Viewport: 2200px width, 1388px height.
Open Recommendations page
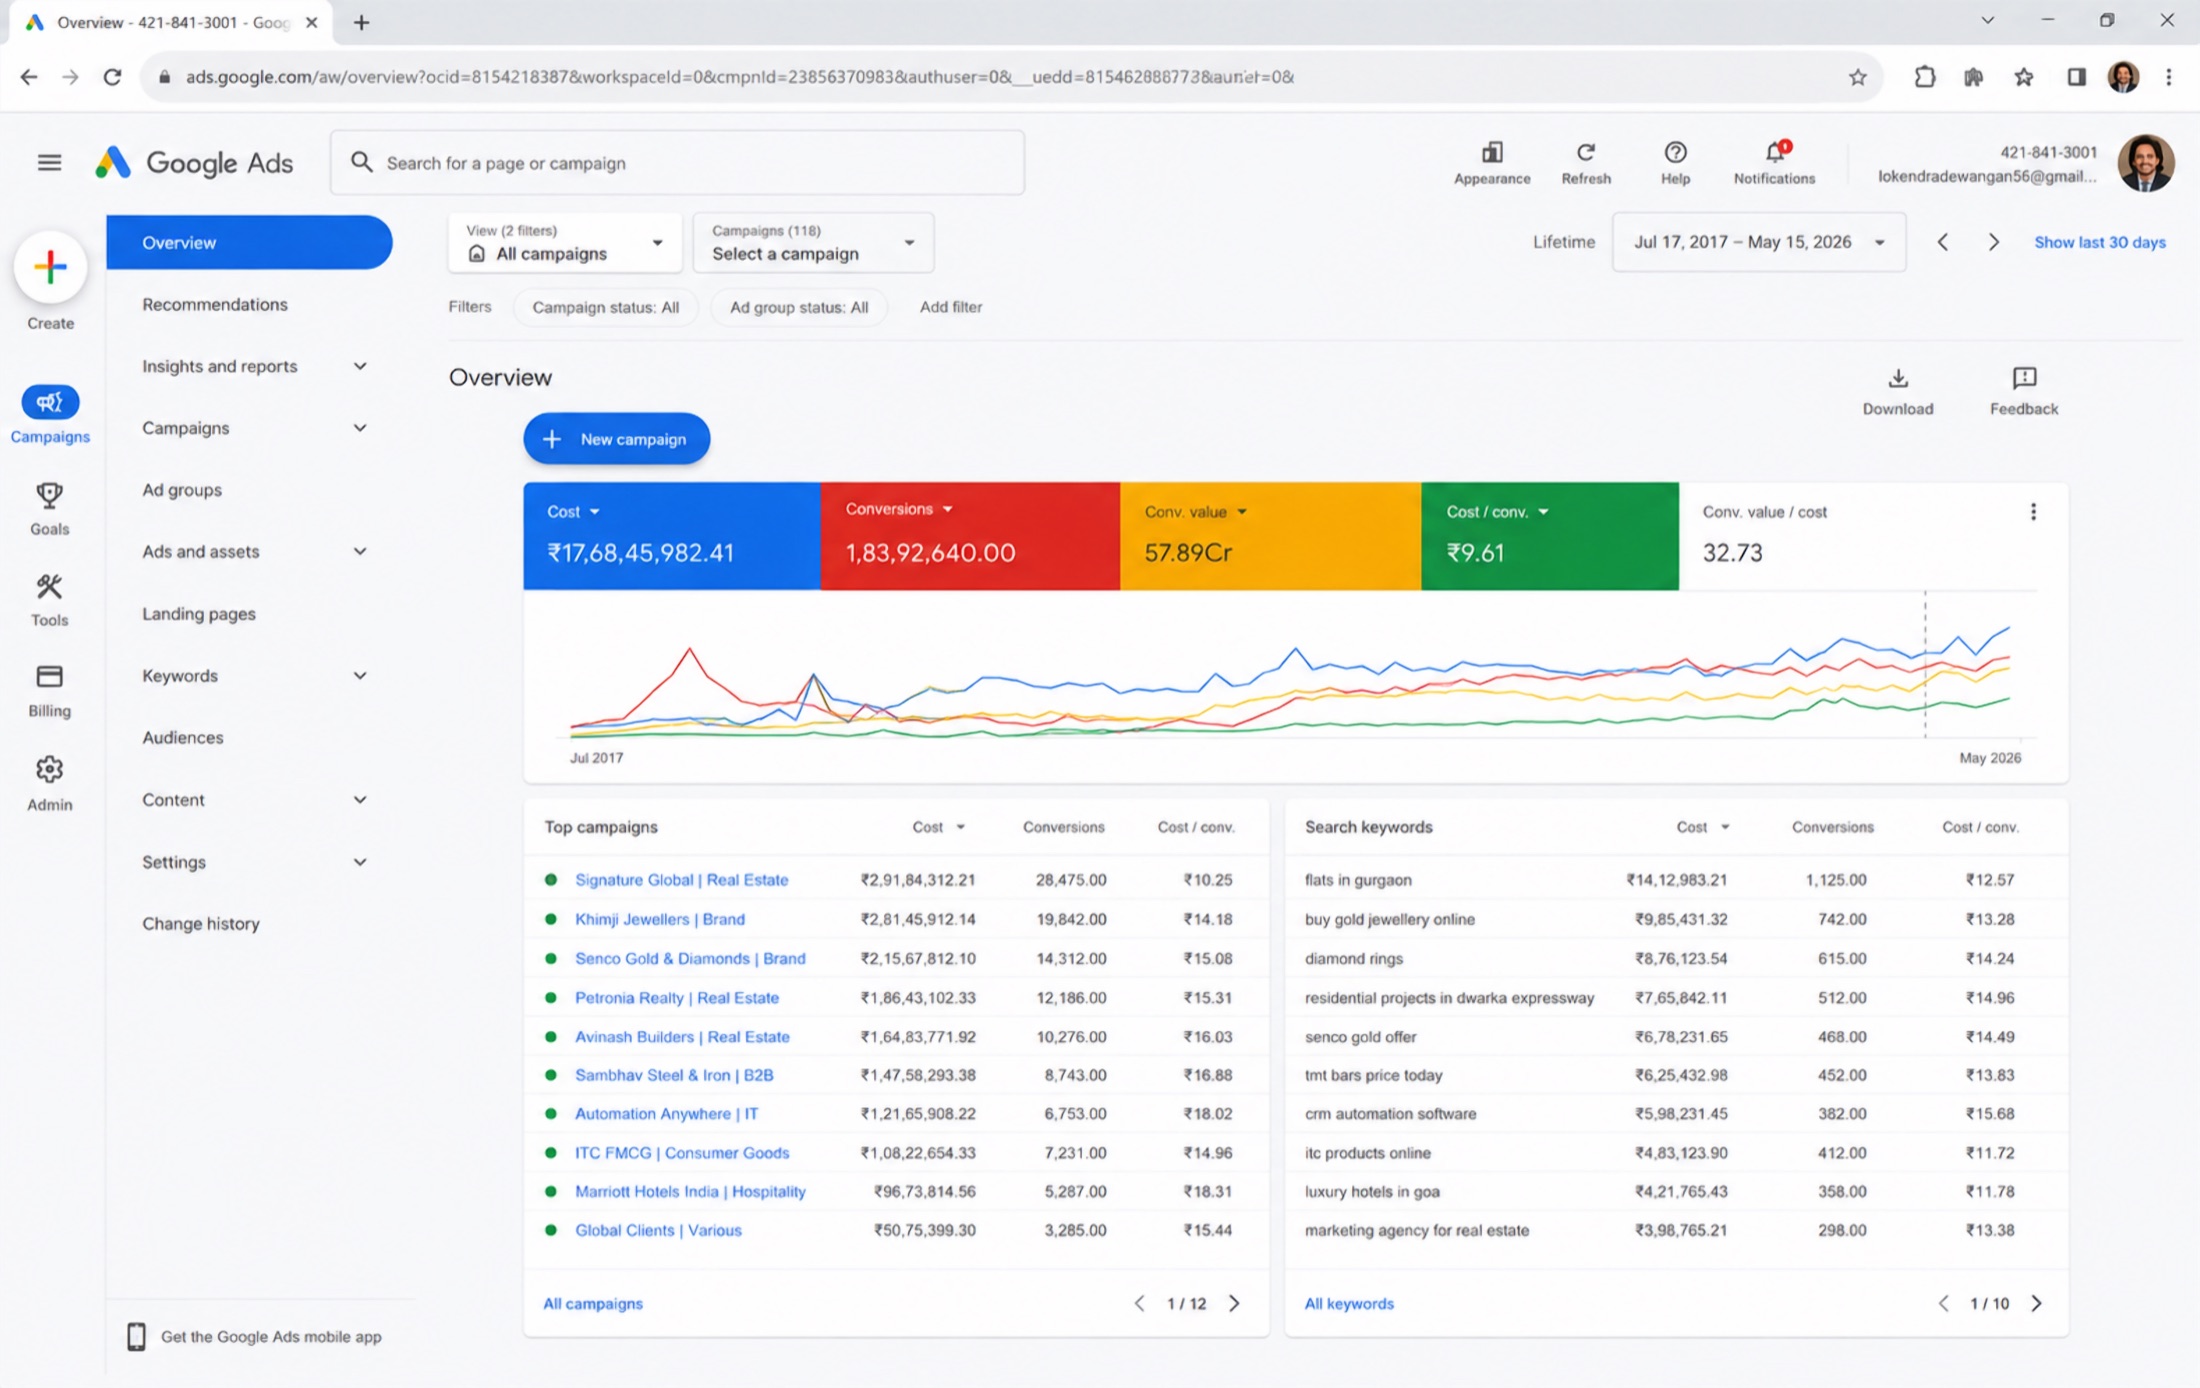tap(215, 304)
